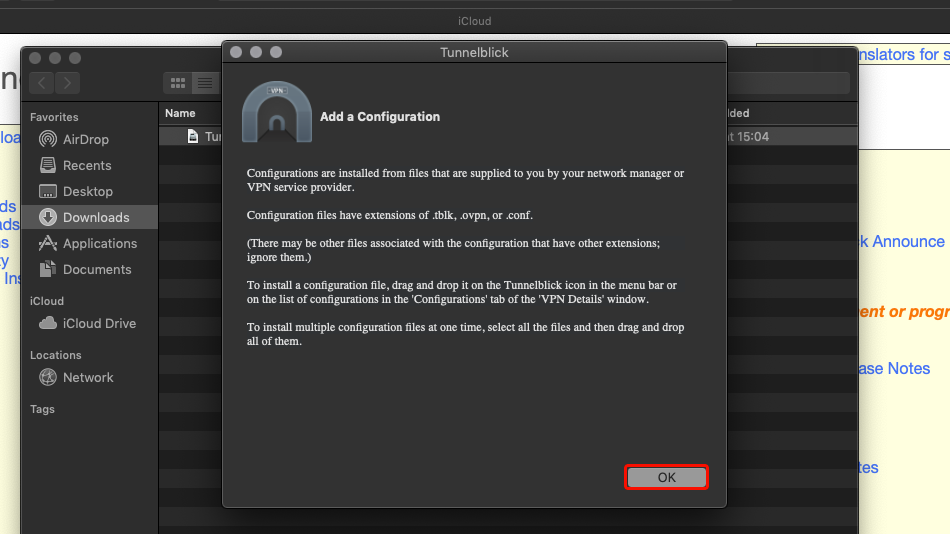
Task: Go back with the Finder back arrow
Action: [x=42, y=83]
